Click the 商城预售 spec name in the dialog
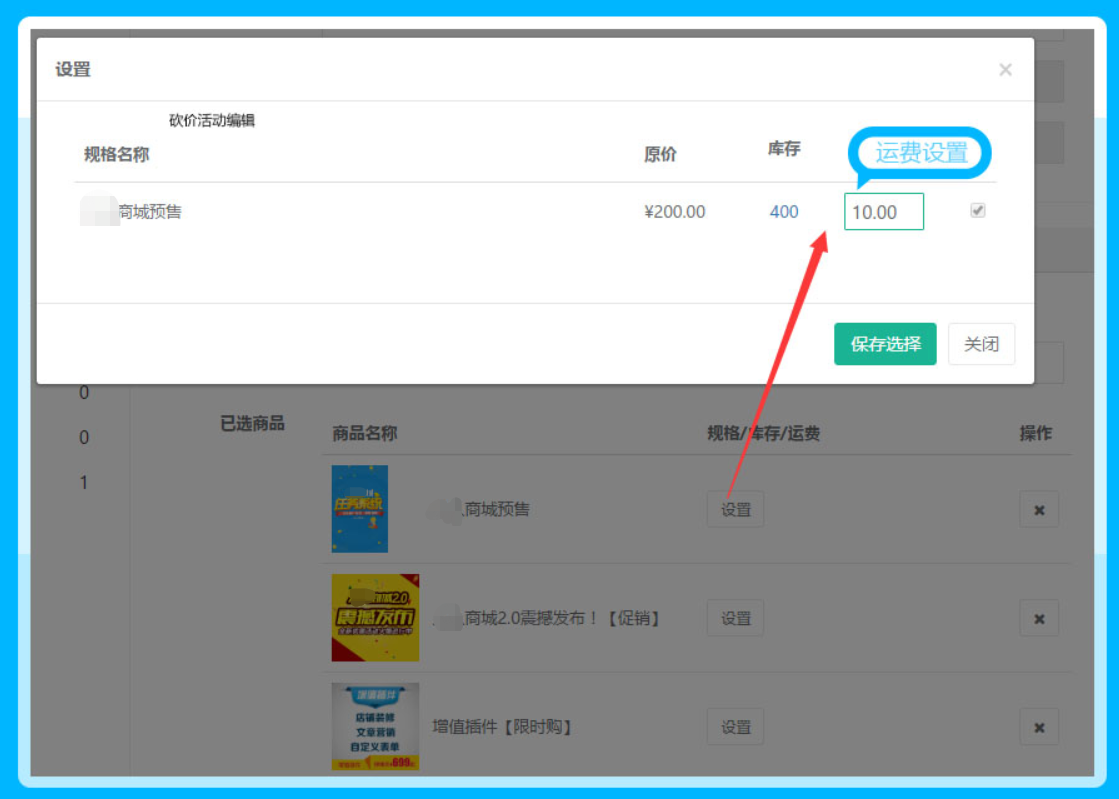This screenshot has width=1119, height=799. (150, 212)
